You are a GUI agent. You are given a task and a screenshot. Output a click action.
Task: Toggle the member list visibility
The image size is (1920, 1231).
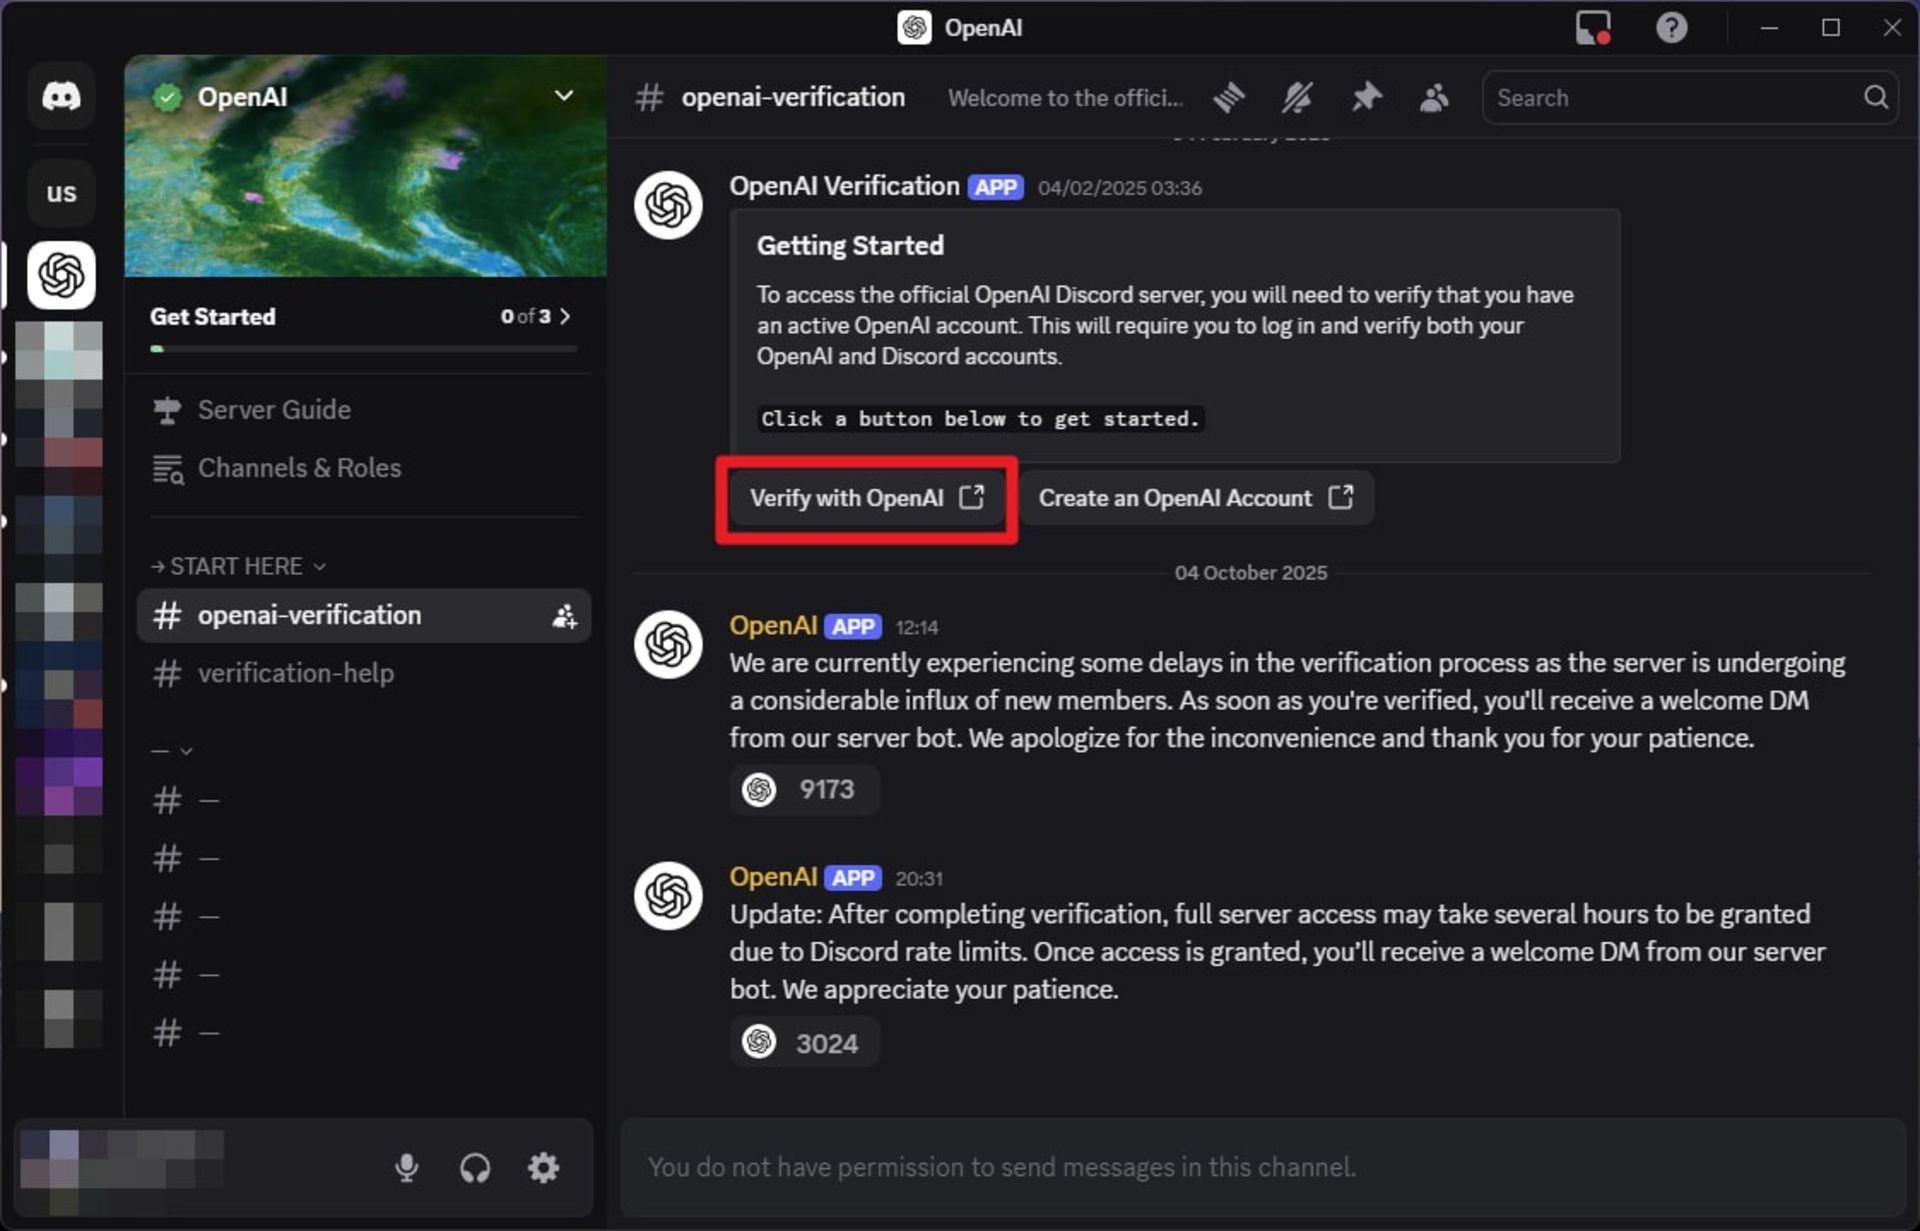coord(1434,98)
